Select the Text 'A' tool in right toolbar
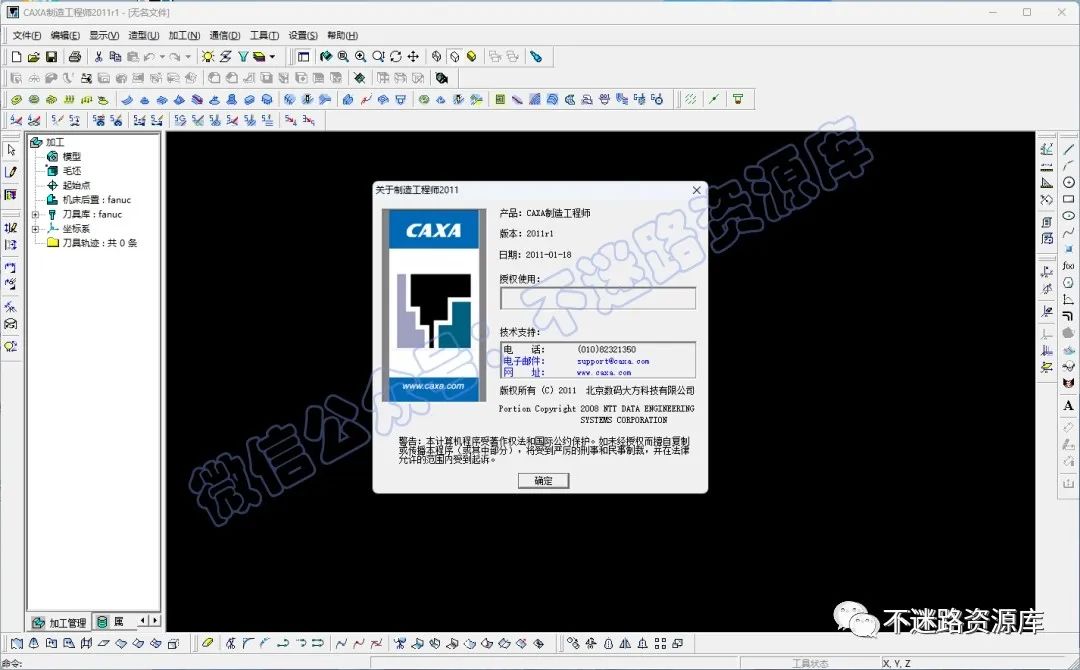The width and height of the screenshot is (1080, 670). (x=1068, y=406)
